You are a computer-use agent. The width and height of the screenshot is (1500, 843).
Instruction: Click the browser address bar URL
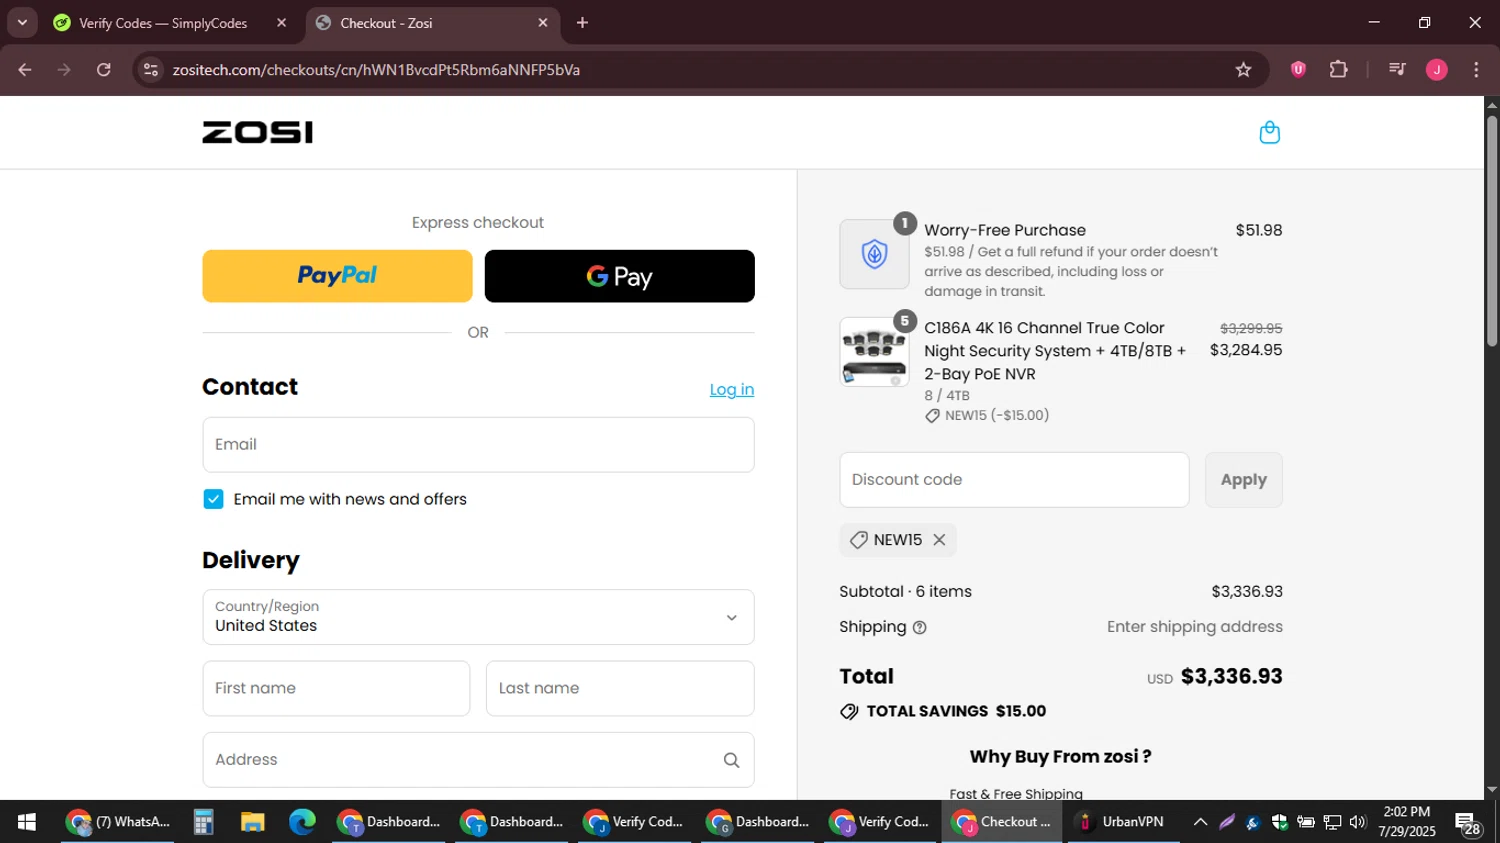pyautogui.click(x=376, y=70)
